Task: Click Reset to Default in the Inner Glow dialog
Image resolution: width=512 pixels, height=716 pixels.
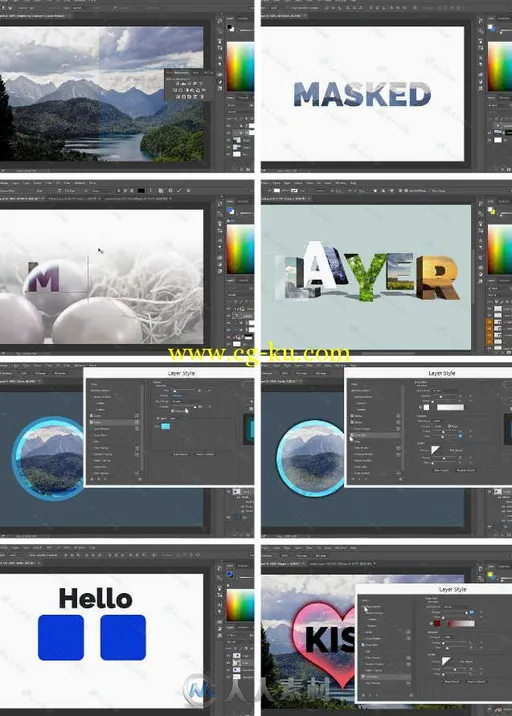Action: (466, 470)
